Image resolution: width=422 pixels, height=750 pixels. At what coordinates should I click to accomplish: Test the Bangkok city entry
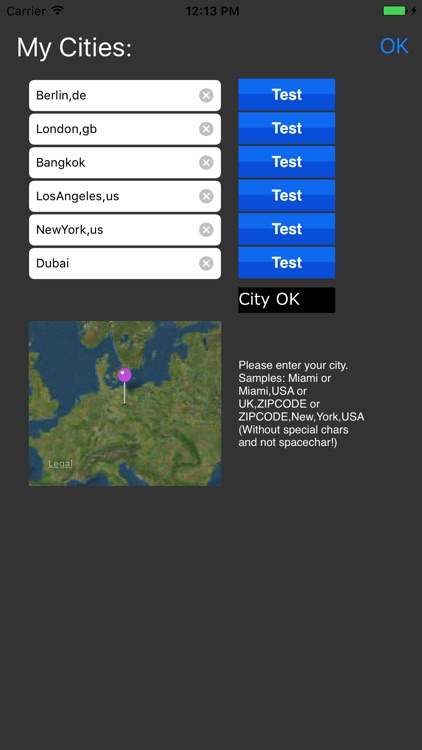coord(287,162)
